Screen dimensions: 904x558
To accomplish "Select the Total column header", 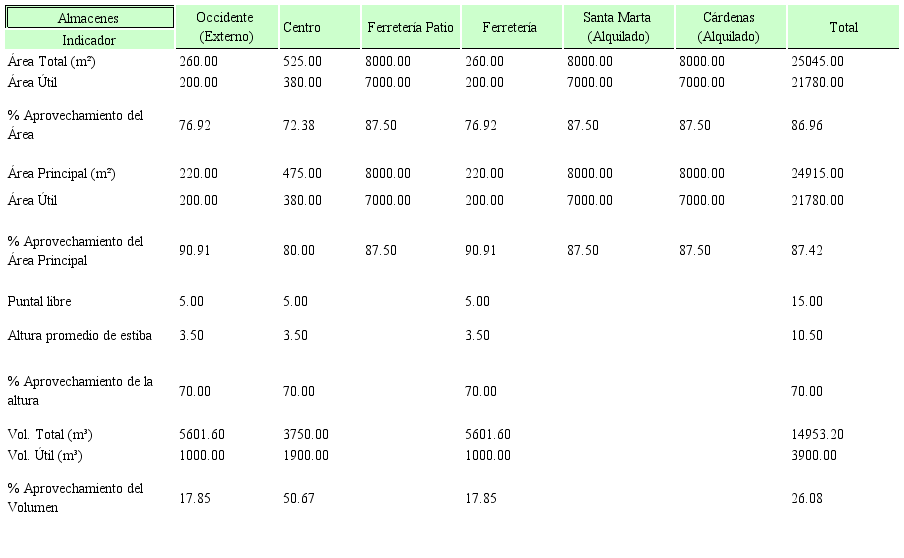I will (843, 27).
